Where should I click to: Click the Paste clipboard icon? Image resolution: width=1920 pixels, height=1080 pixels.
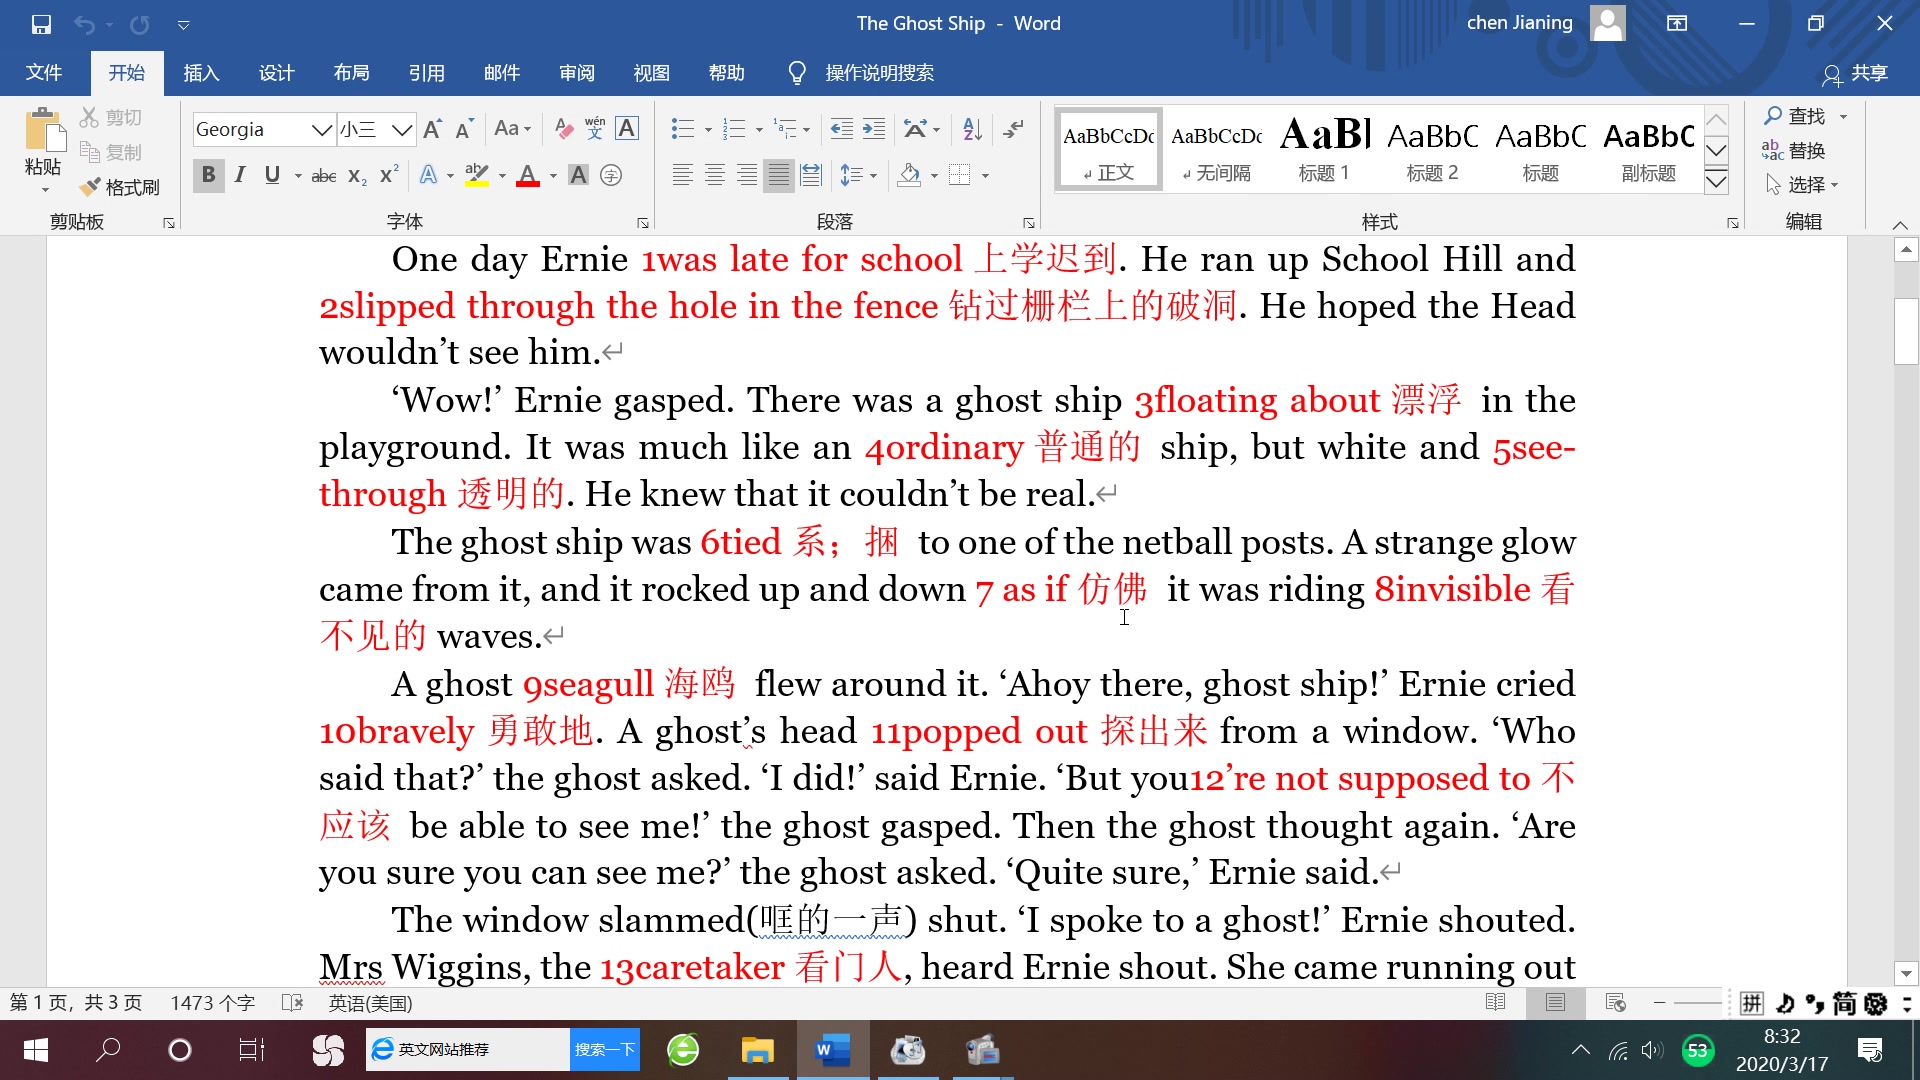click(44, 131)
